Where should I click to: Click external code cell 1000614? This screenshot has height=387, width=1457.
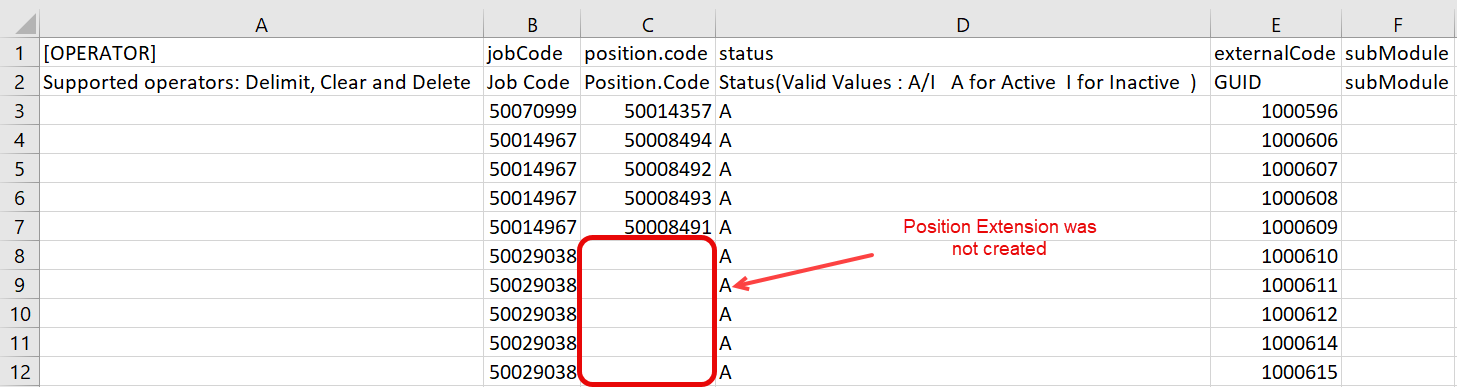[1276, 344]
